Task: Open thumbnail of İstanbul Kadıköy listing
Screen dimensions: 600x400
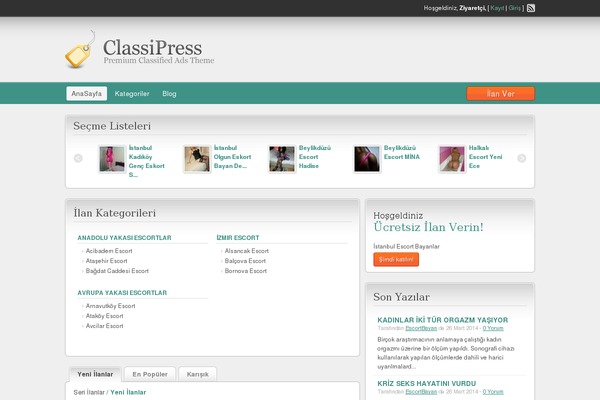Action: [112, 159]
